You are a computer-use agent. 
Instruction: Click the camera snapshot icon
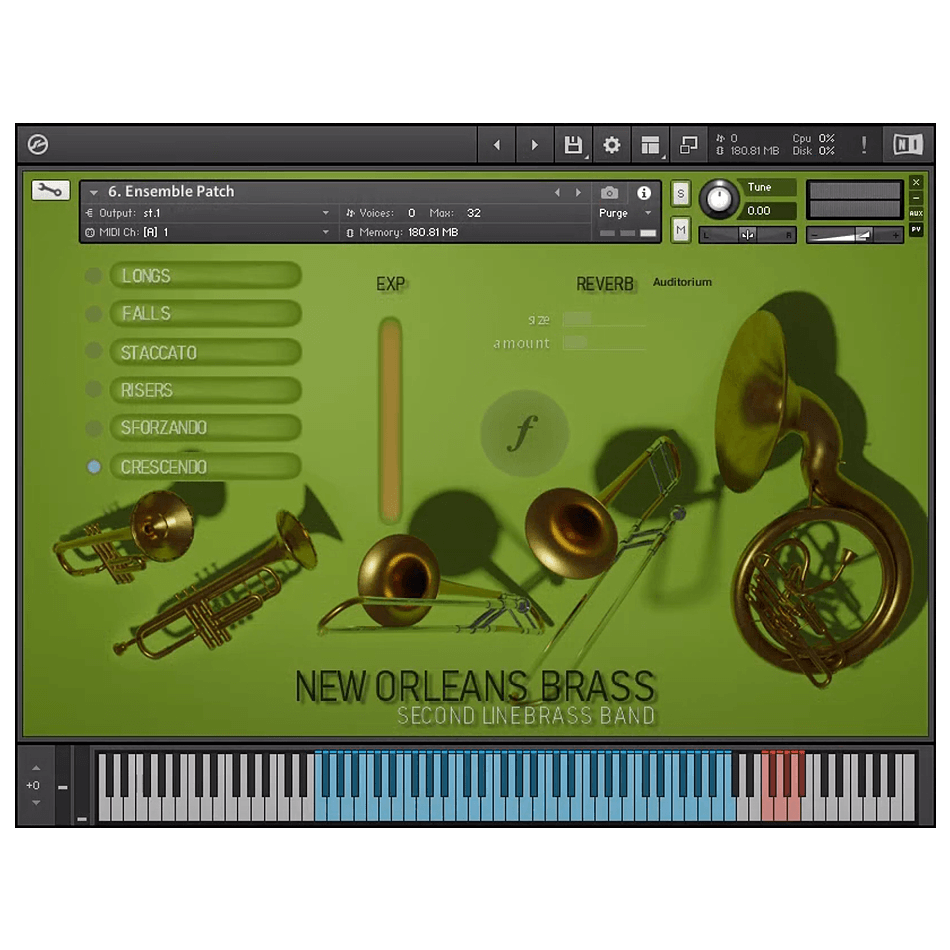point(609,193)
